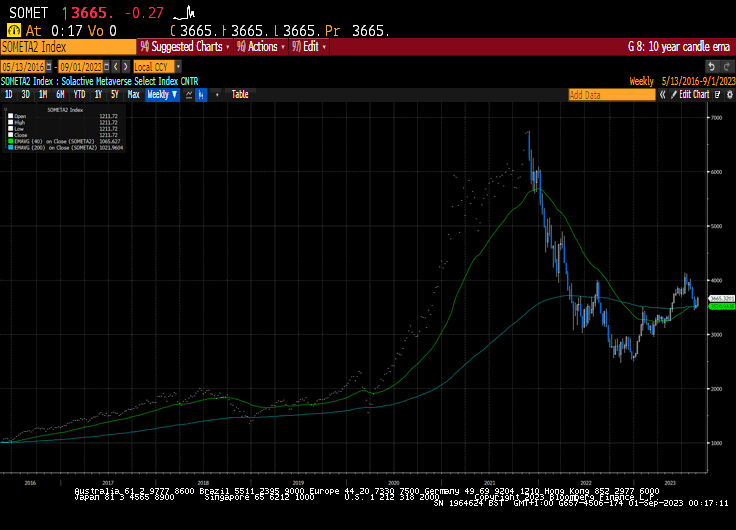
Task: Click the undo arrow icon
Action: pyautogui.click(x=712, y=67)
